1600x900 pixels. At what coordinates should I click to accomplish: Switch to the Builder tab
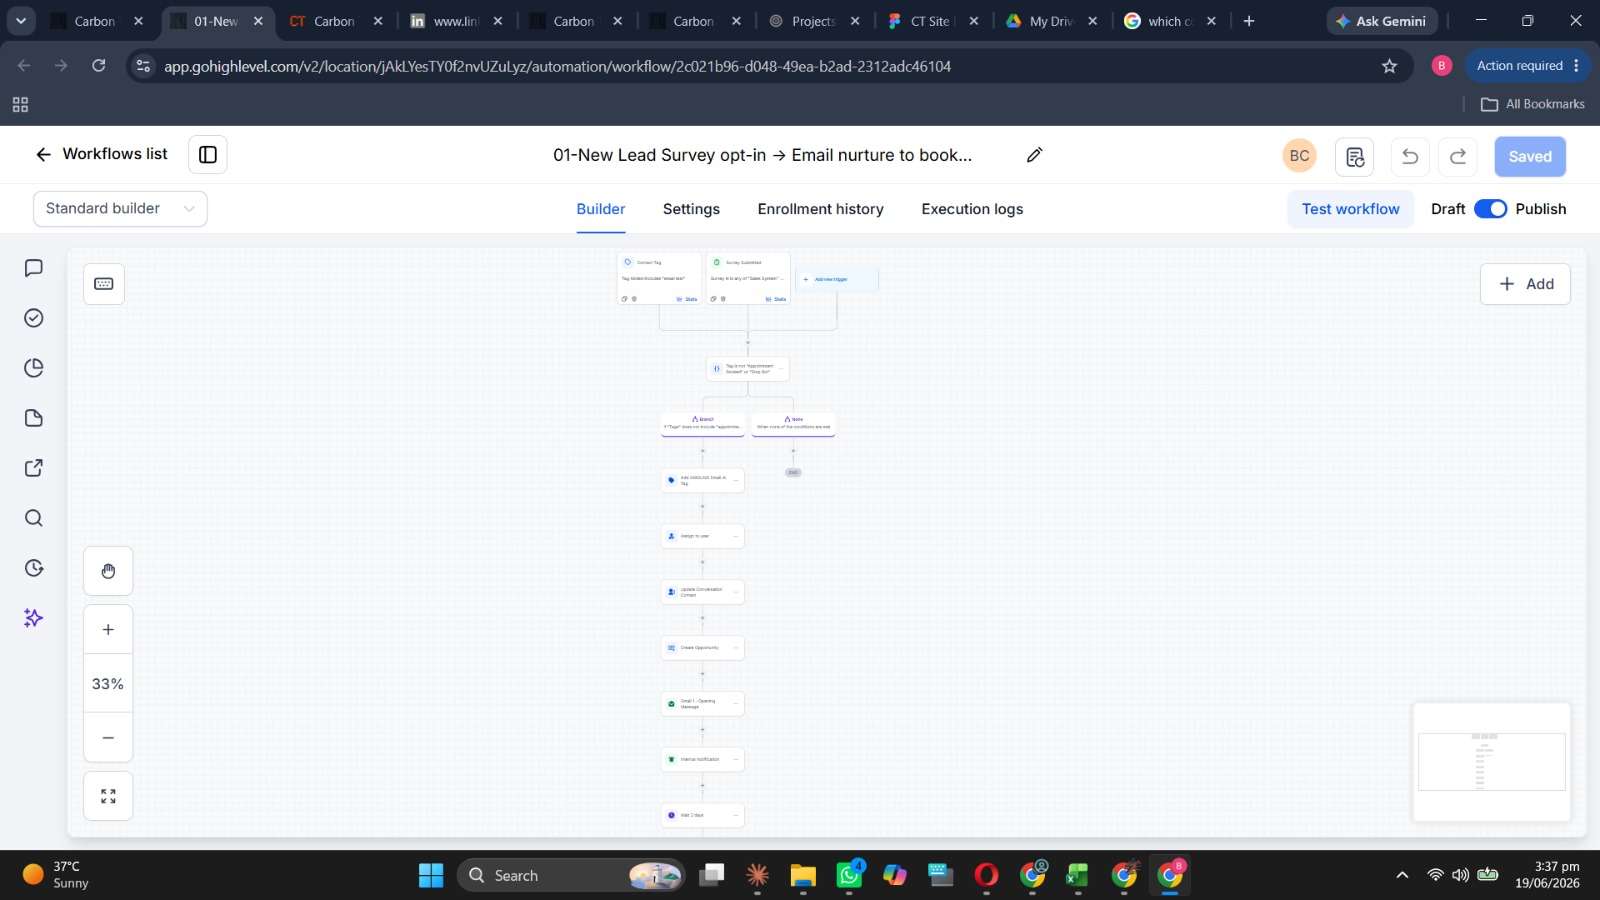pyautogui.click(x=601, y=209)
